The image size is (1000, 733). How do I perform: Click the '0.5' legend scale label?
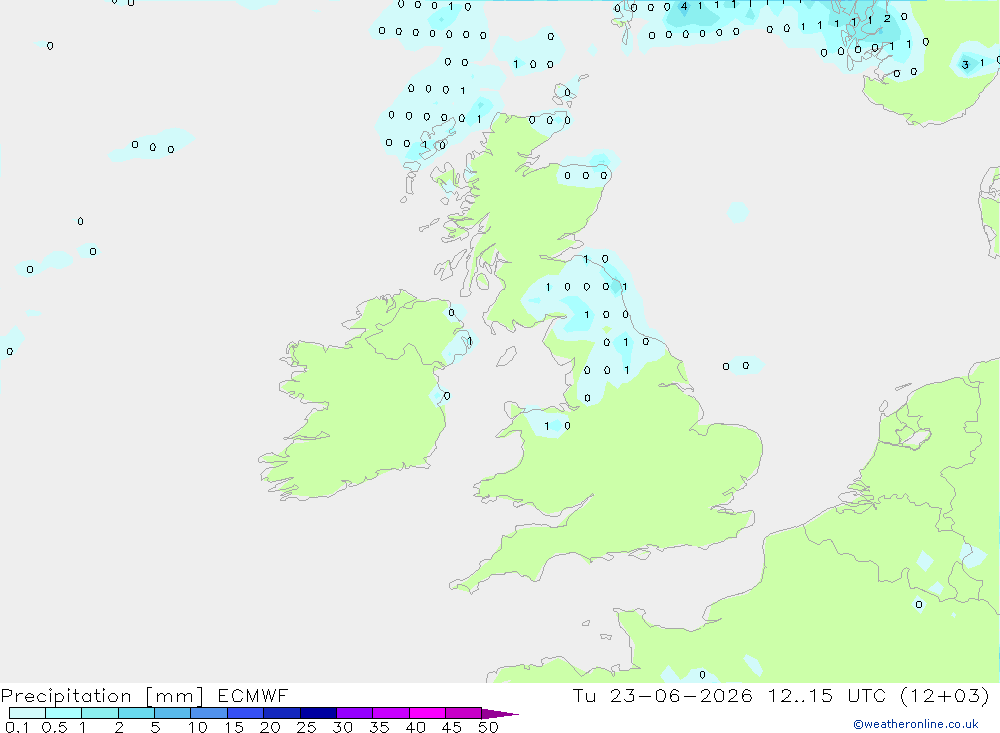54,727
